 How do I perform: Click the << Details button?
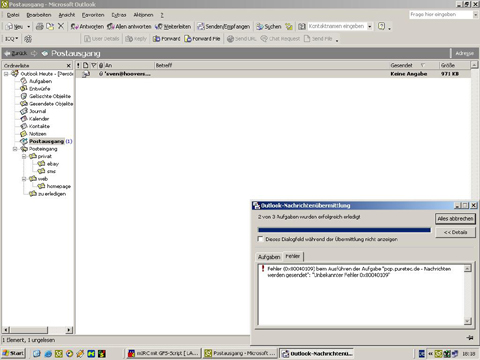(x=455, y=232)
